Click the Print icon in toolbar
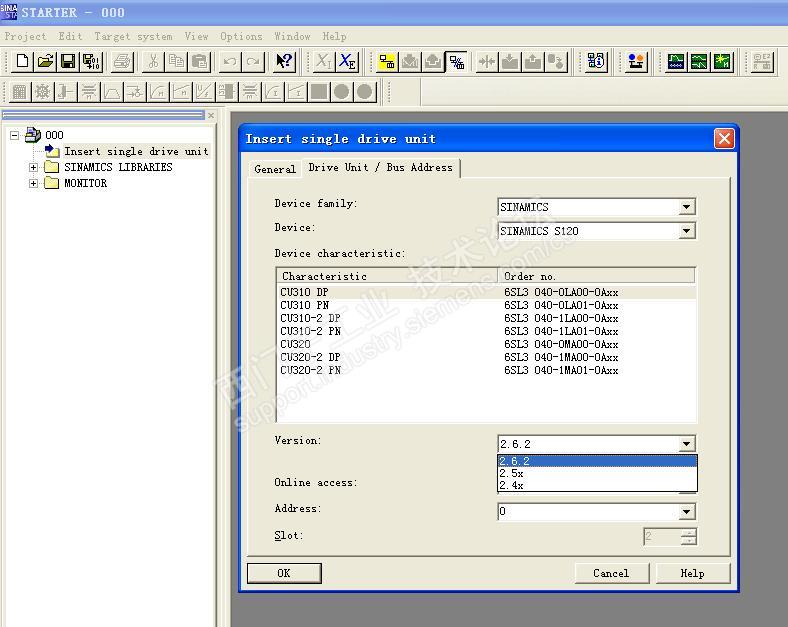The height and width of the screenshot is (627, 788). [122, 61]
